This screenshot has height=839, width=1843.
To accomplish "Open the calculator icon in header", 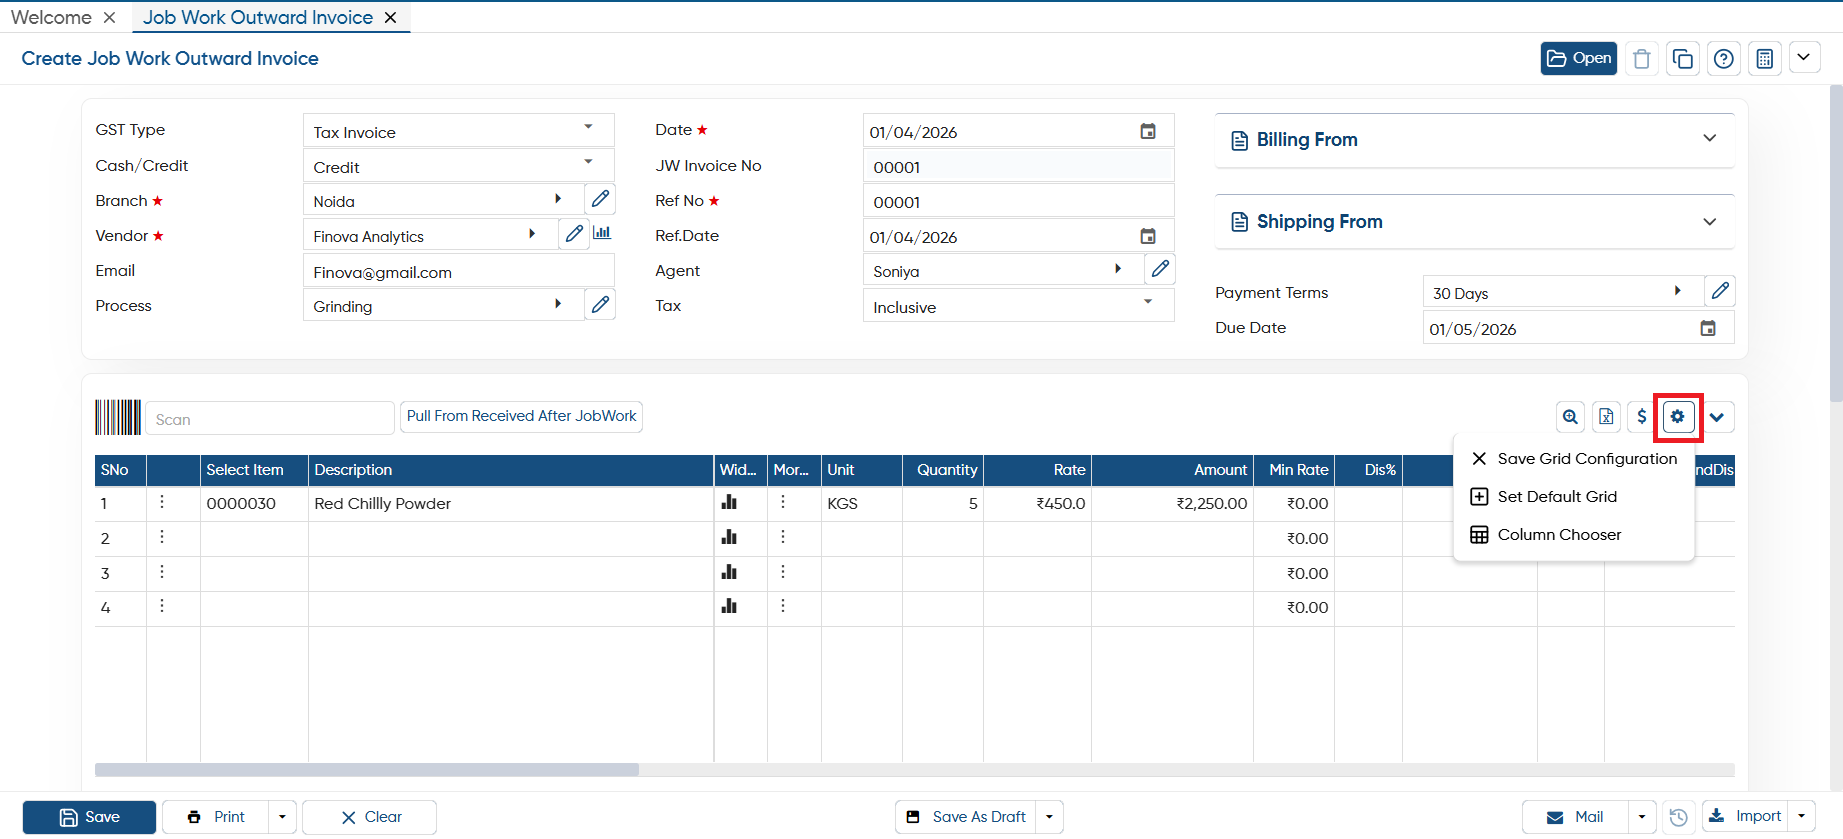I will [1765, 59].
